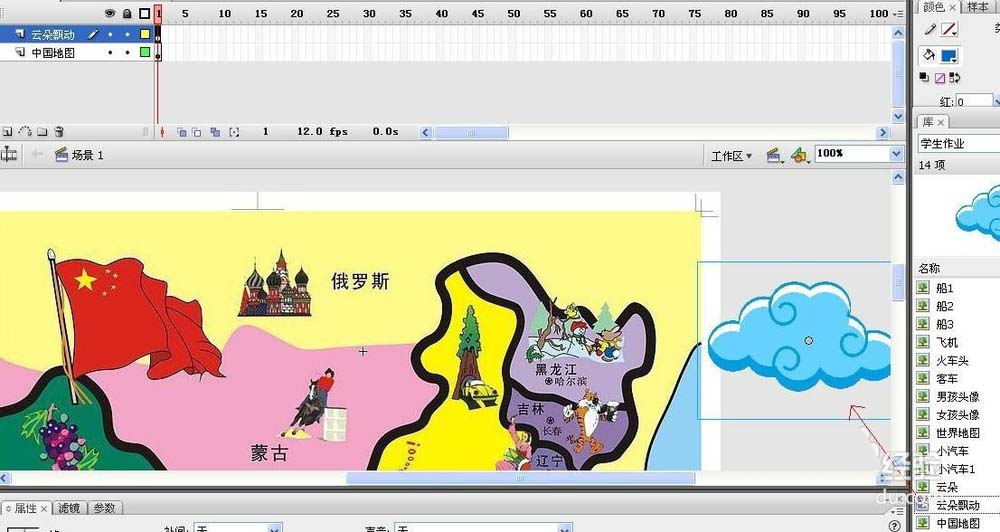This screenshot has width=1000, height=532.
Task: Click the timeline horizontal scrollbar thumb
Action: click(471, 133)
